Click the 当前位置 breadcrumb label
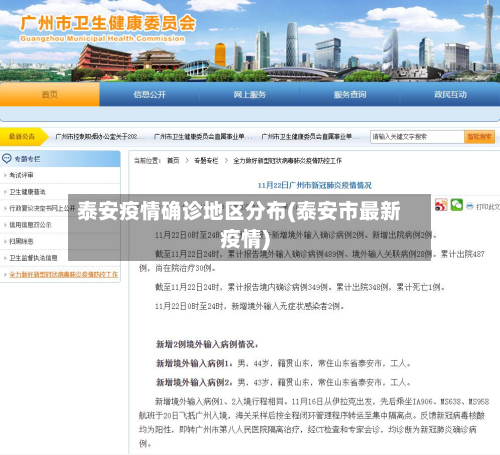 click(147, 161)
